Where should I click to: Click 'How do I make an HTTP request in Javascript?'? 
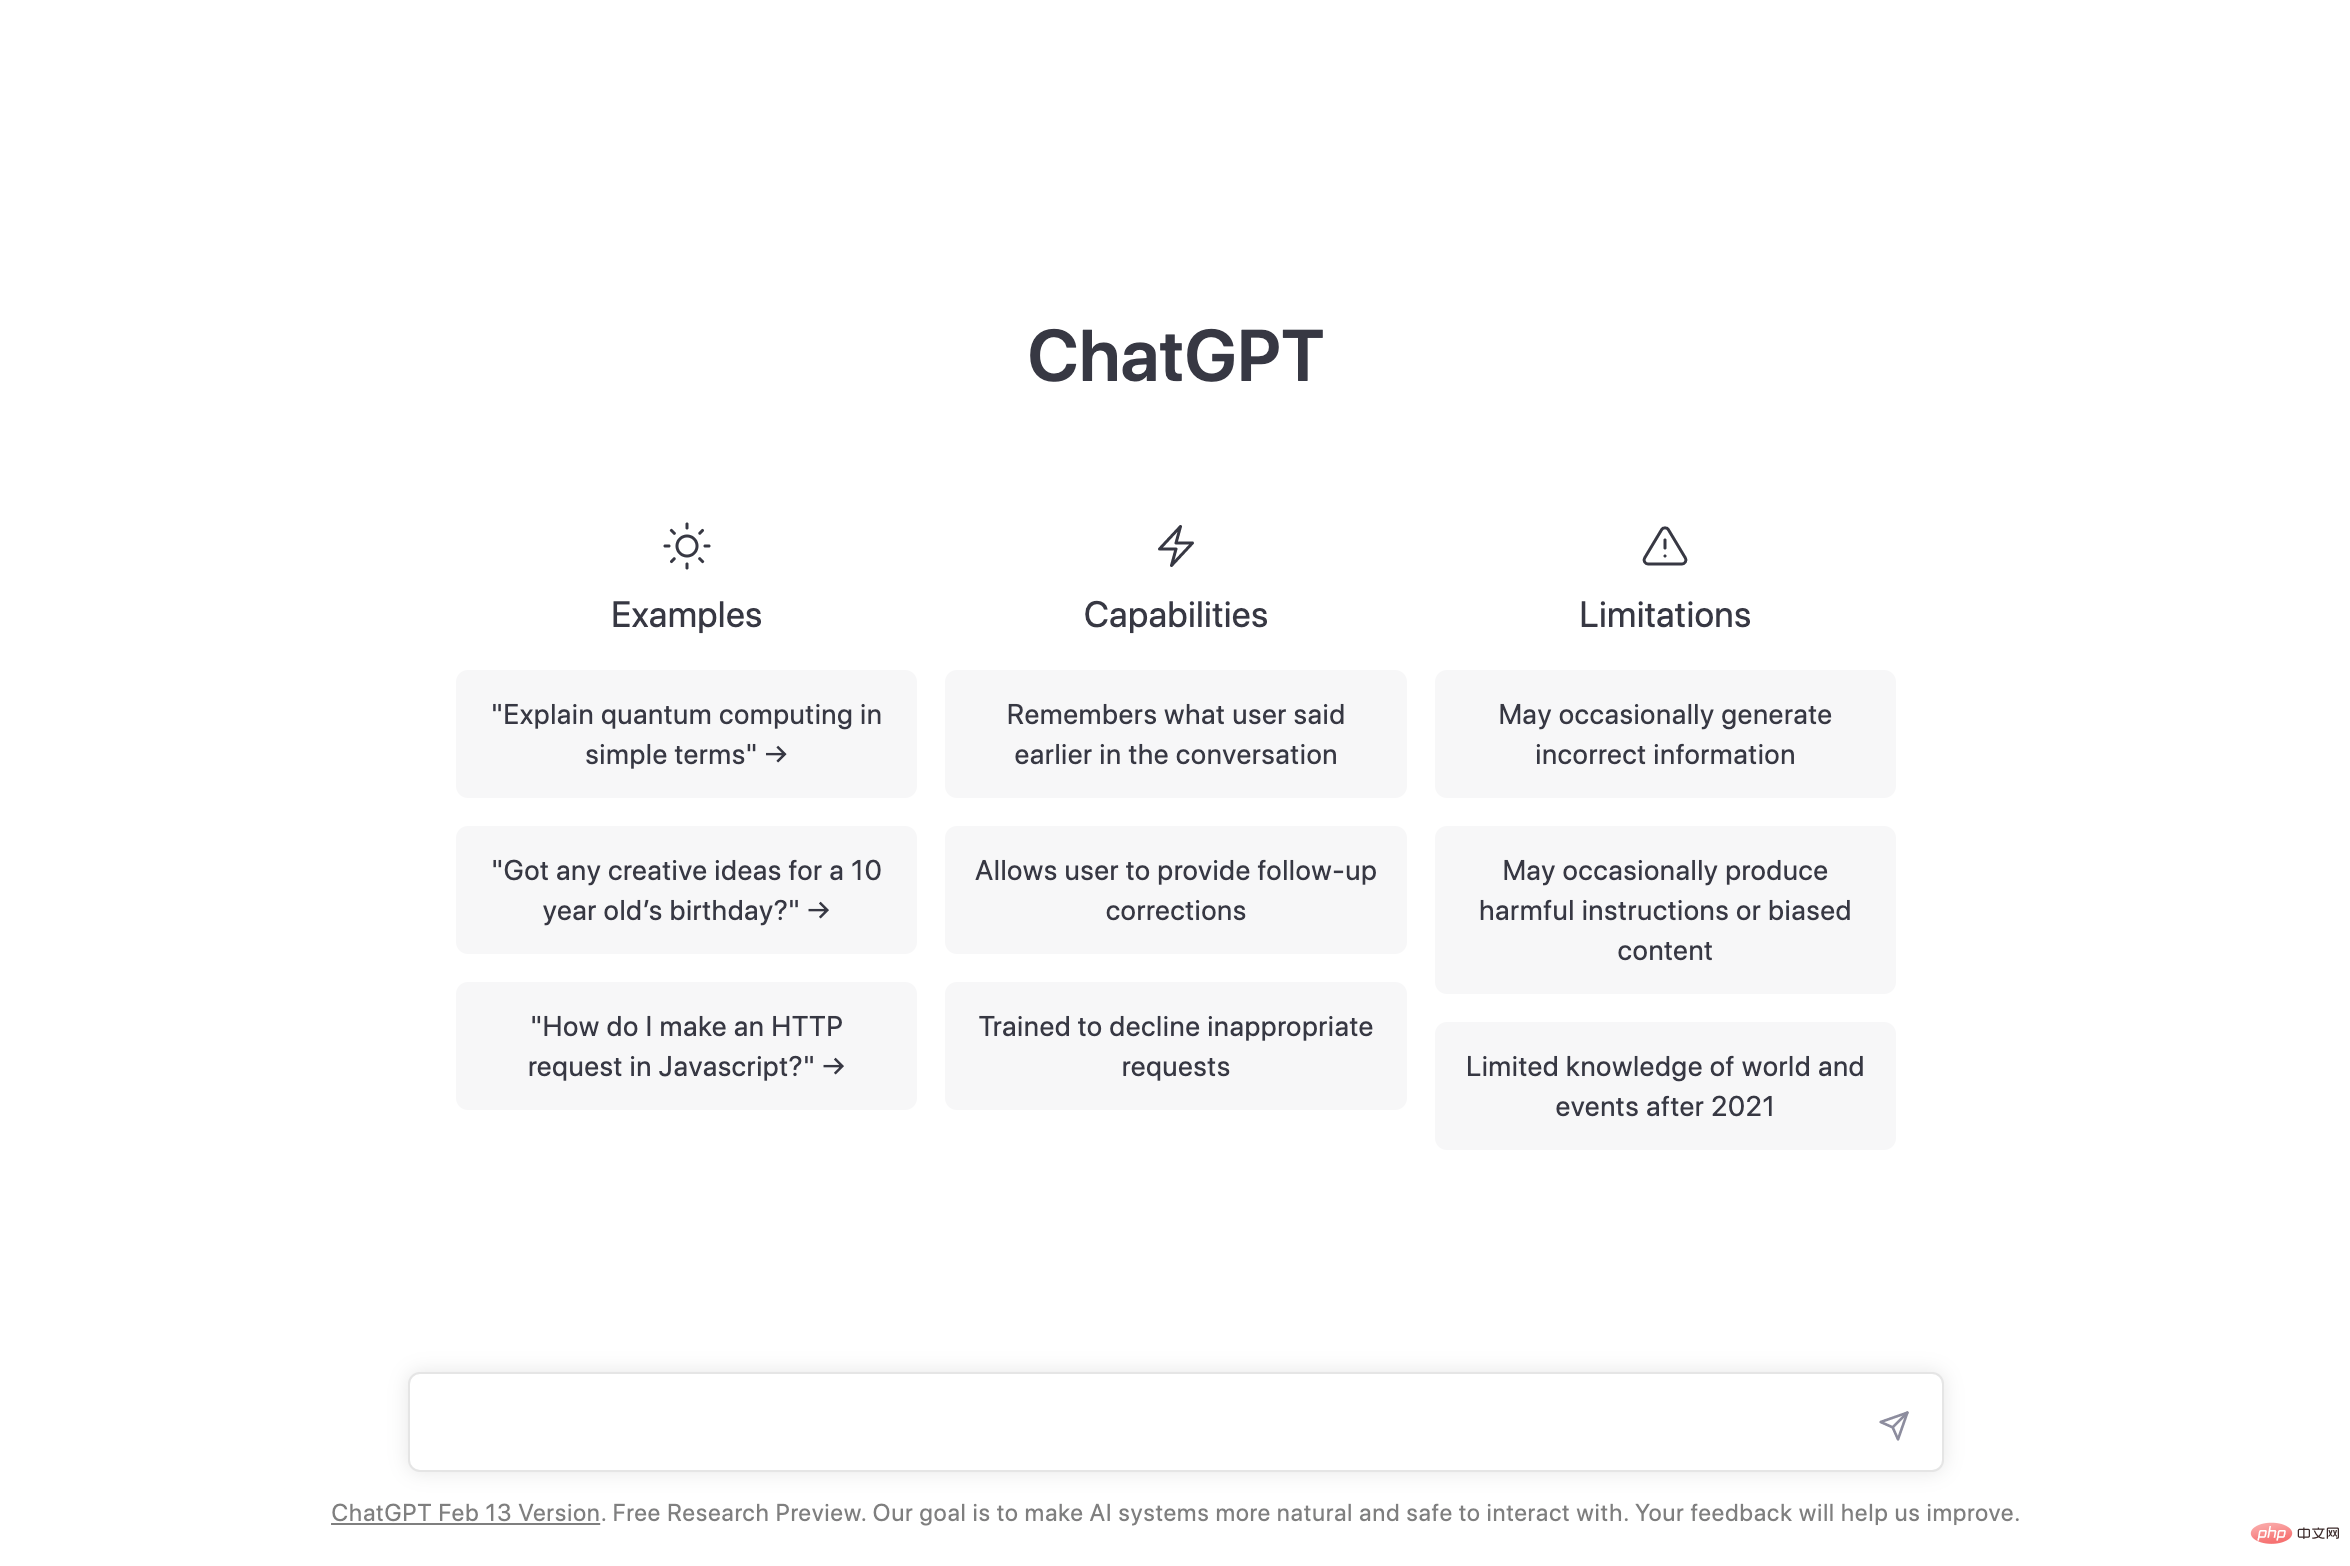[x=687, y=1045]
